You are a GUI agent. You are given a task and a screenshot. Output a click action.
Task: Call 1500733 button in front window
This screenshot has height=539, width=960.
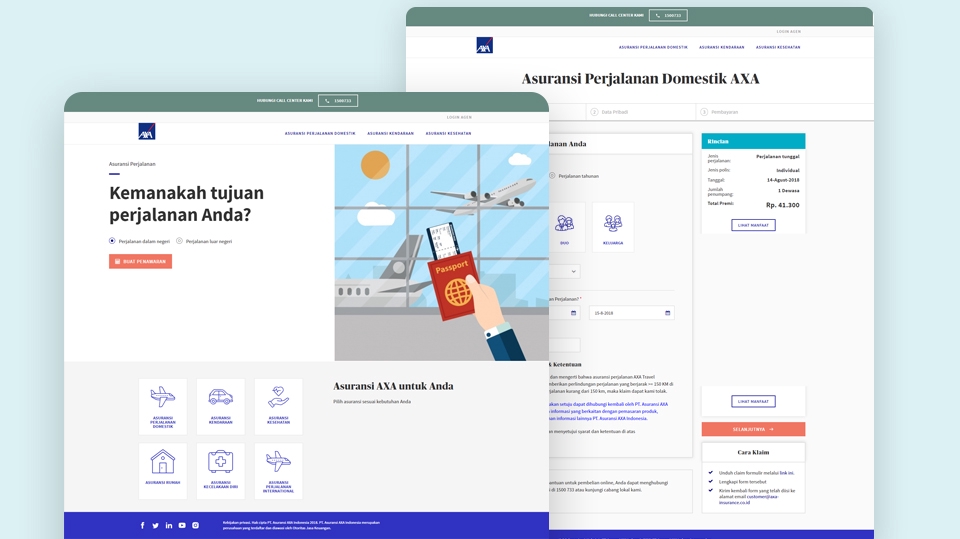(338, 100)
